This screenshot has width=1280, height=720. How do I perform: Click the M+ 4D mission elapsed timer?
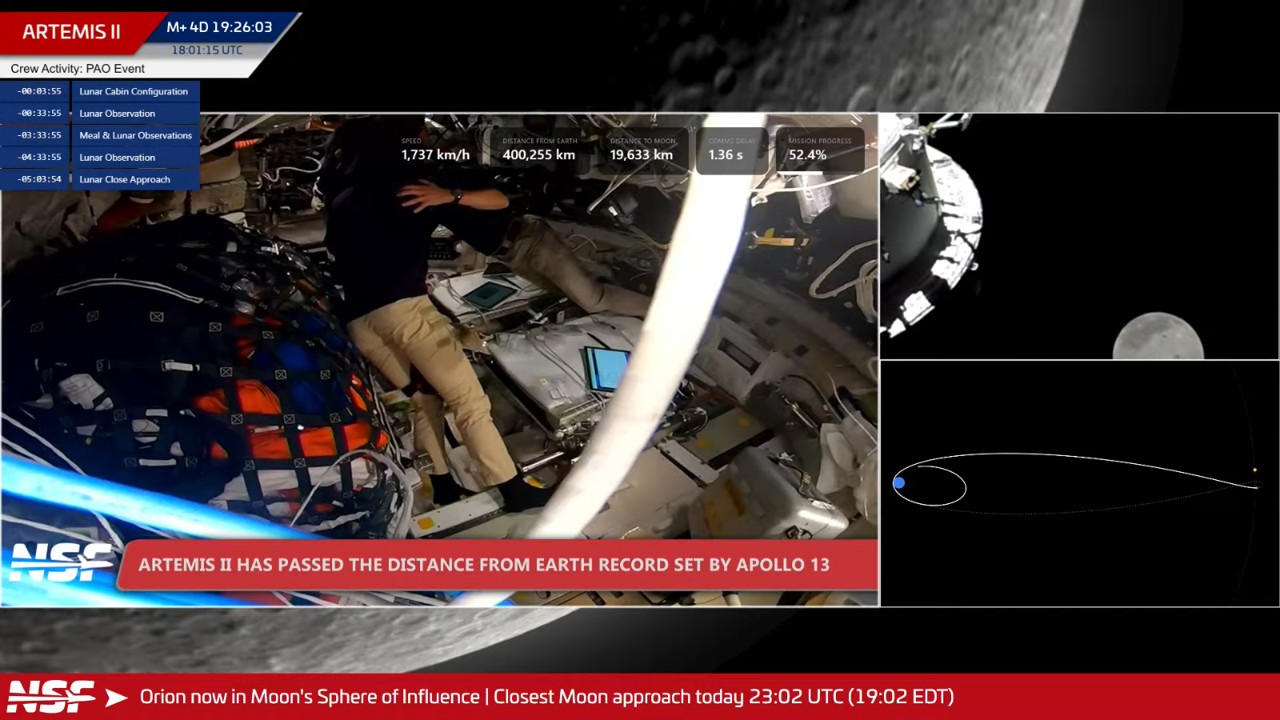[219, 27]
